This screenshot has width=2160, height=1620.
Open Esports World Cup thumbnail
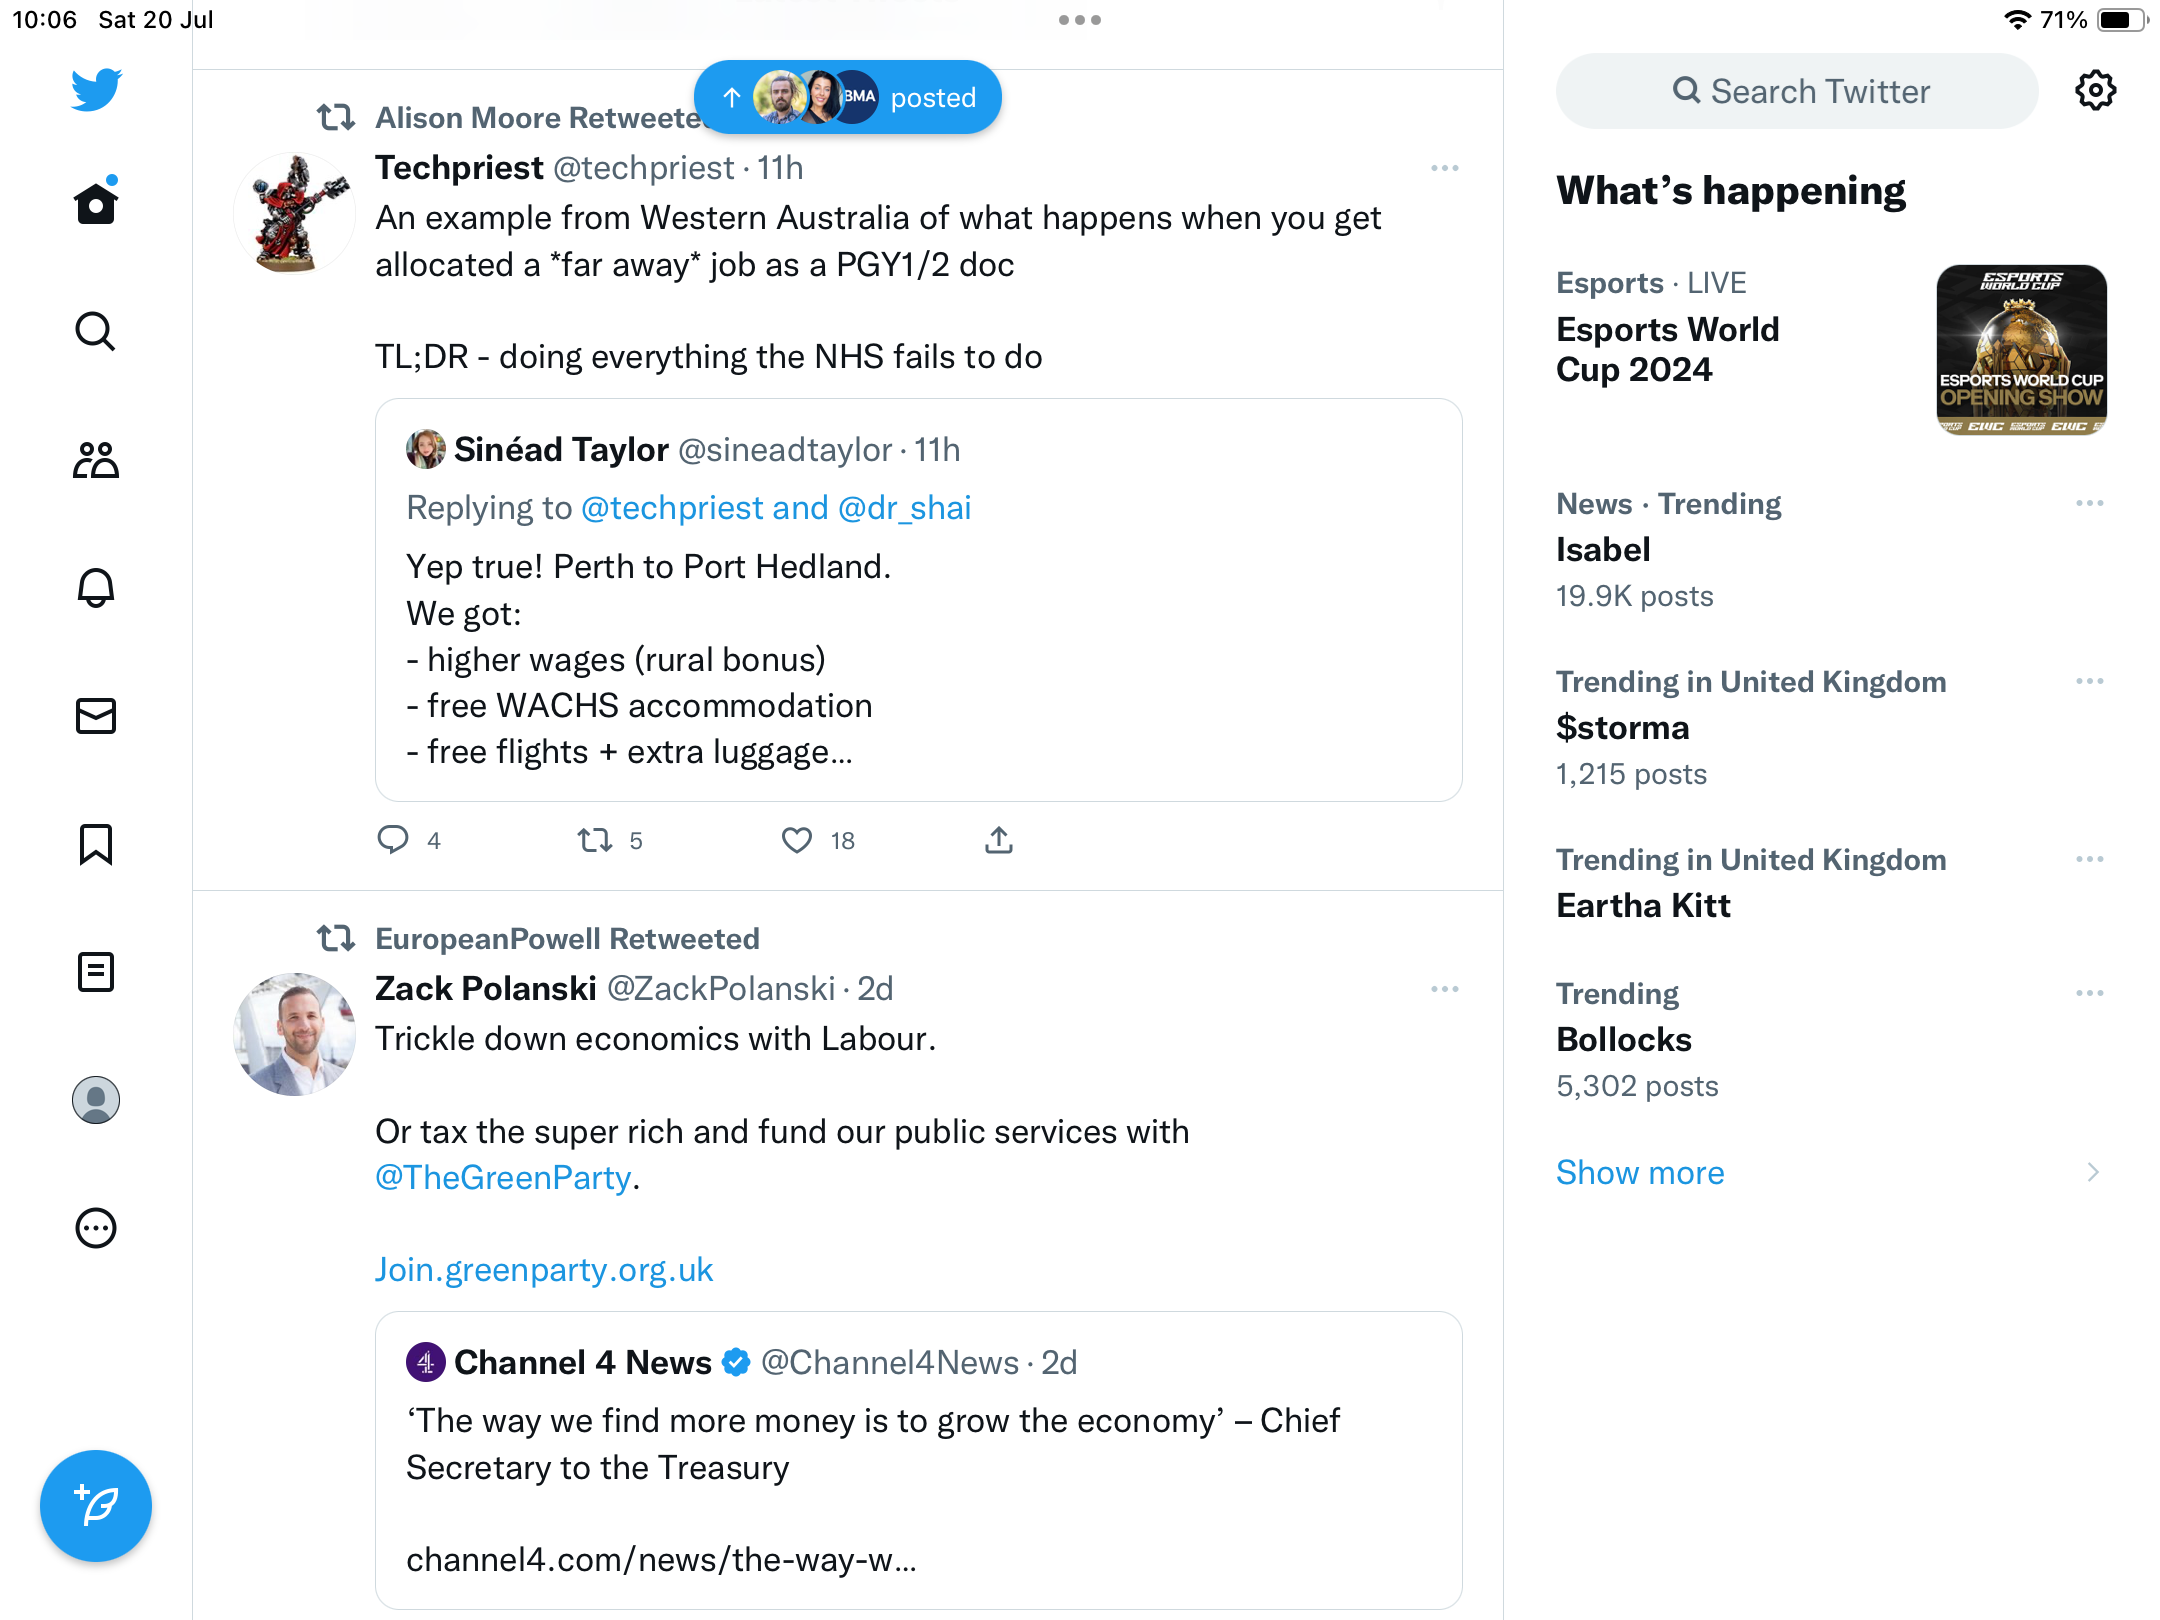pyautogui.click(x=2021, y=350)
